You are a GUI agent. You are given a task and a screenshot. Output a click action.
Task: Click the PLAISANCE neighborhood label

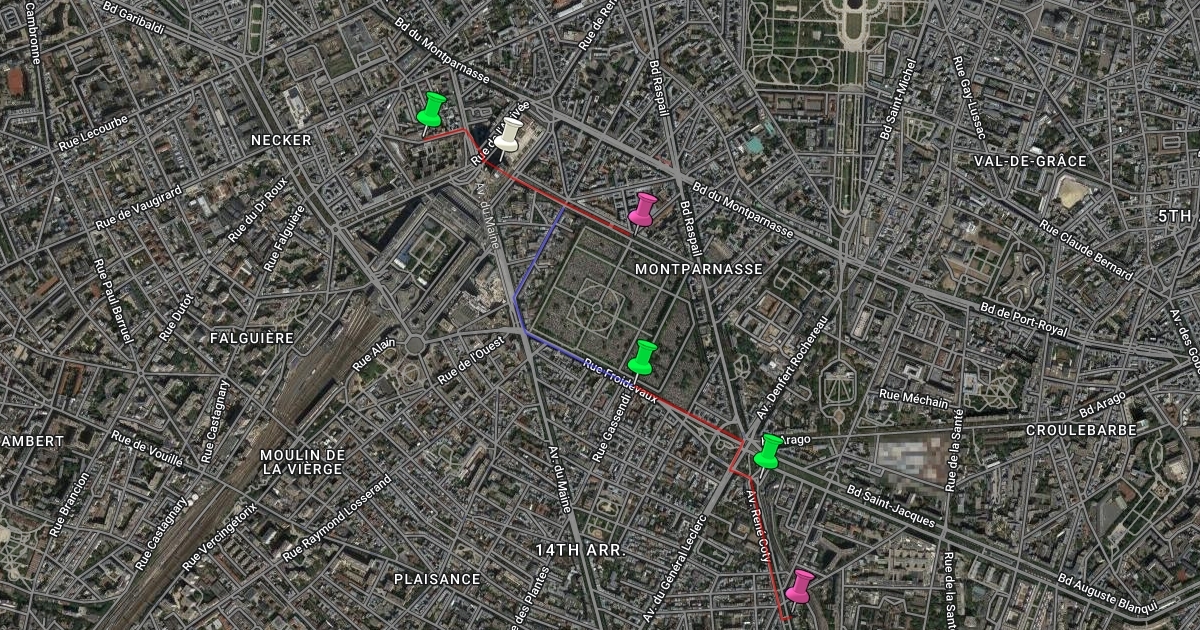[x=437, y=579]
